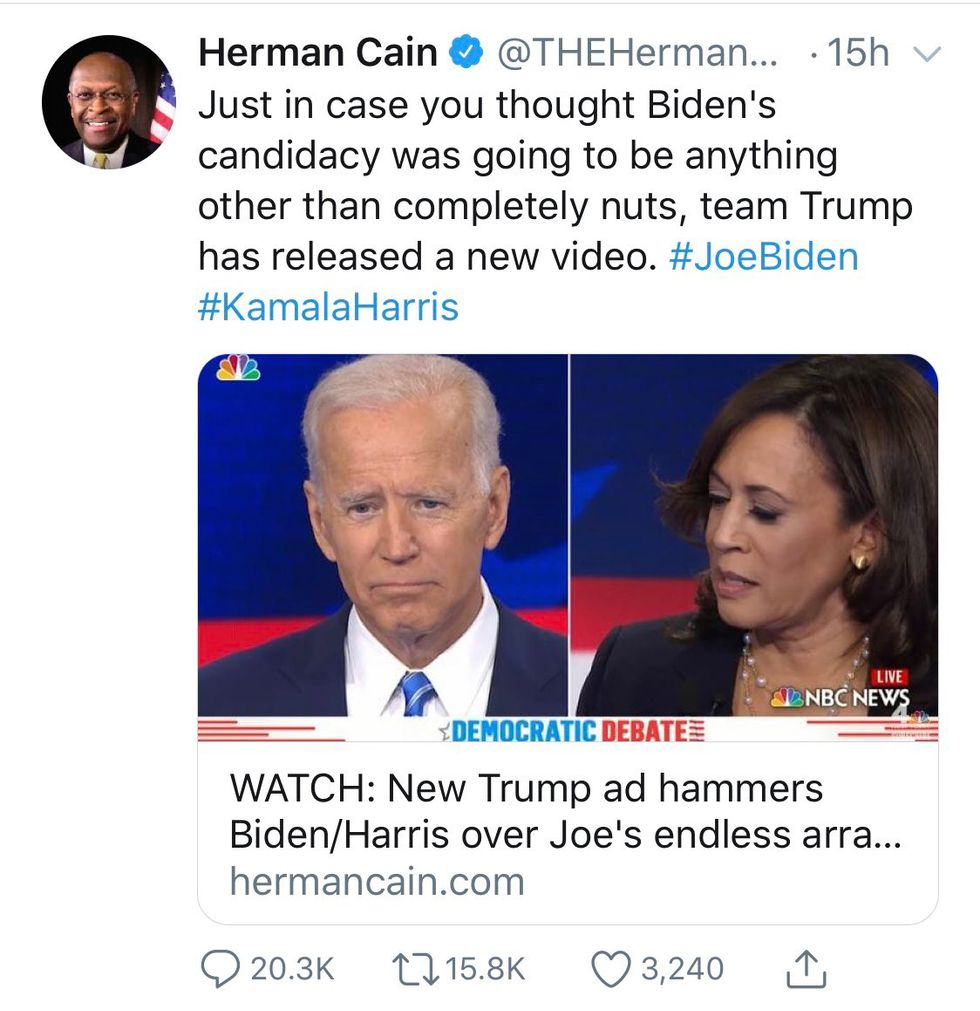Open the #JoeBiden hashtag
The height and width of the screenshot is (1011, 980).
(762, 257)
